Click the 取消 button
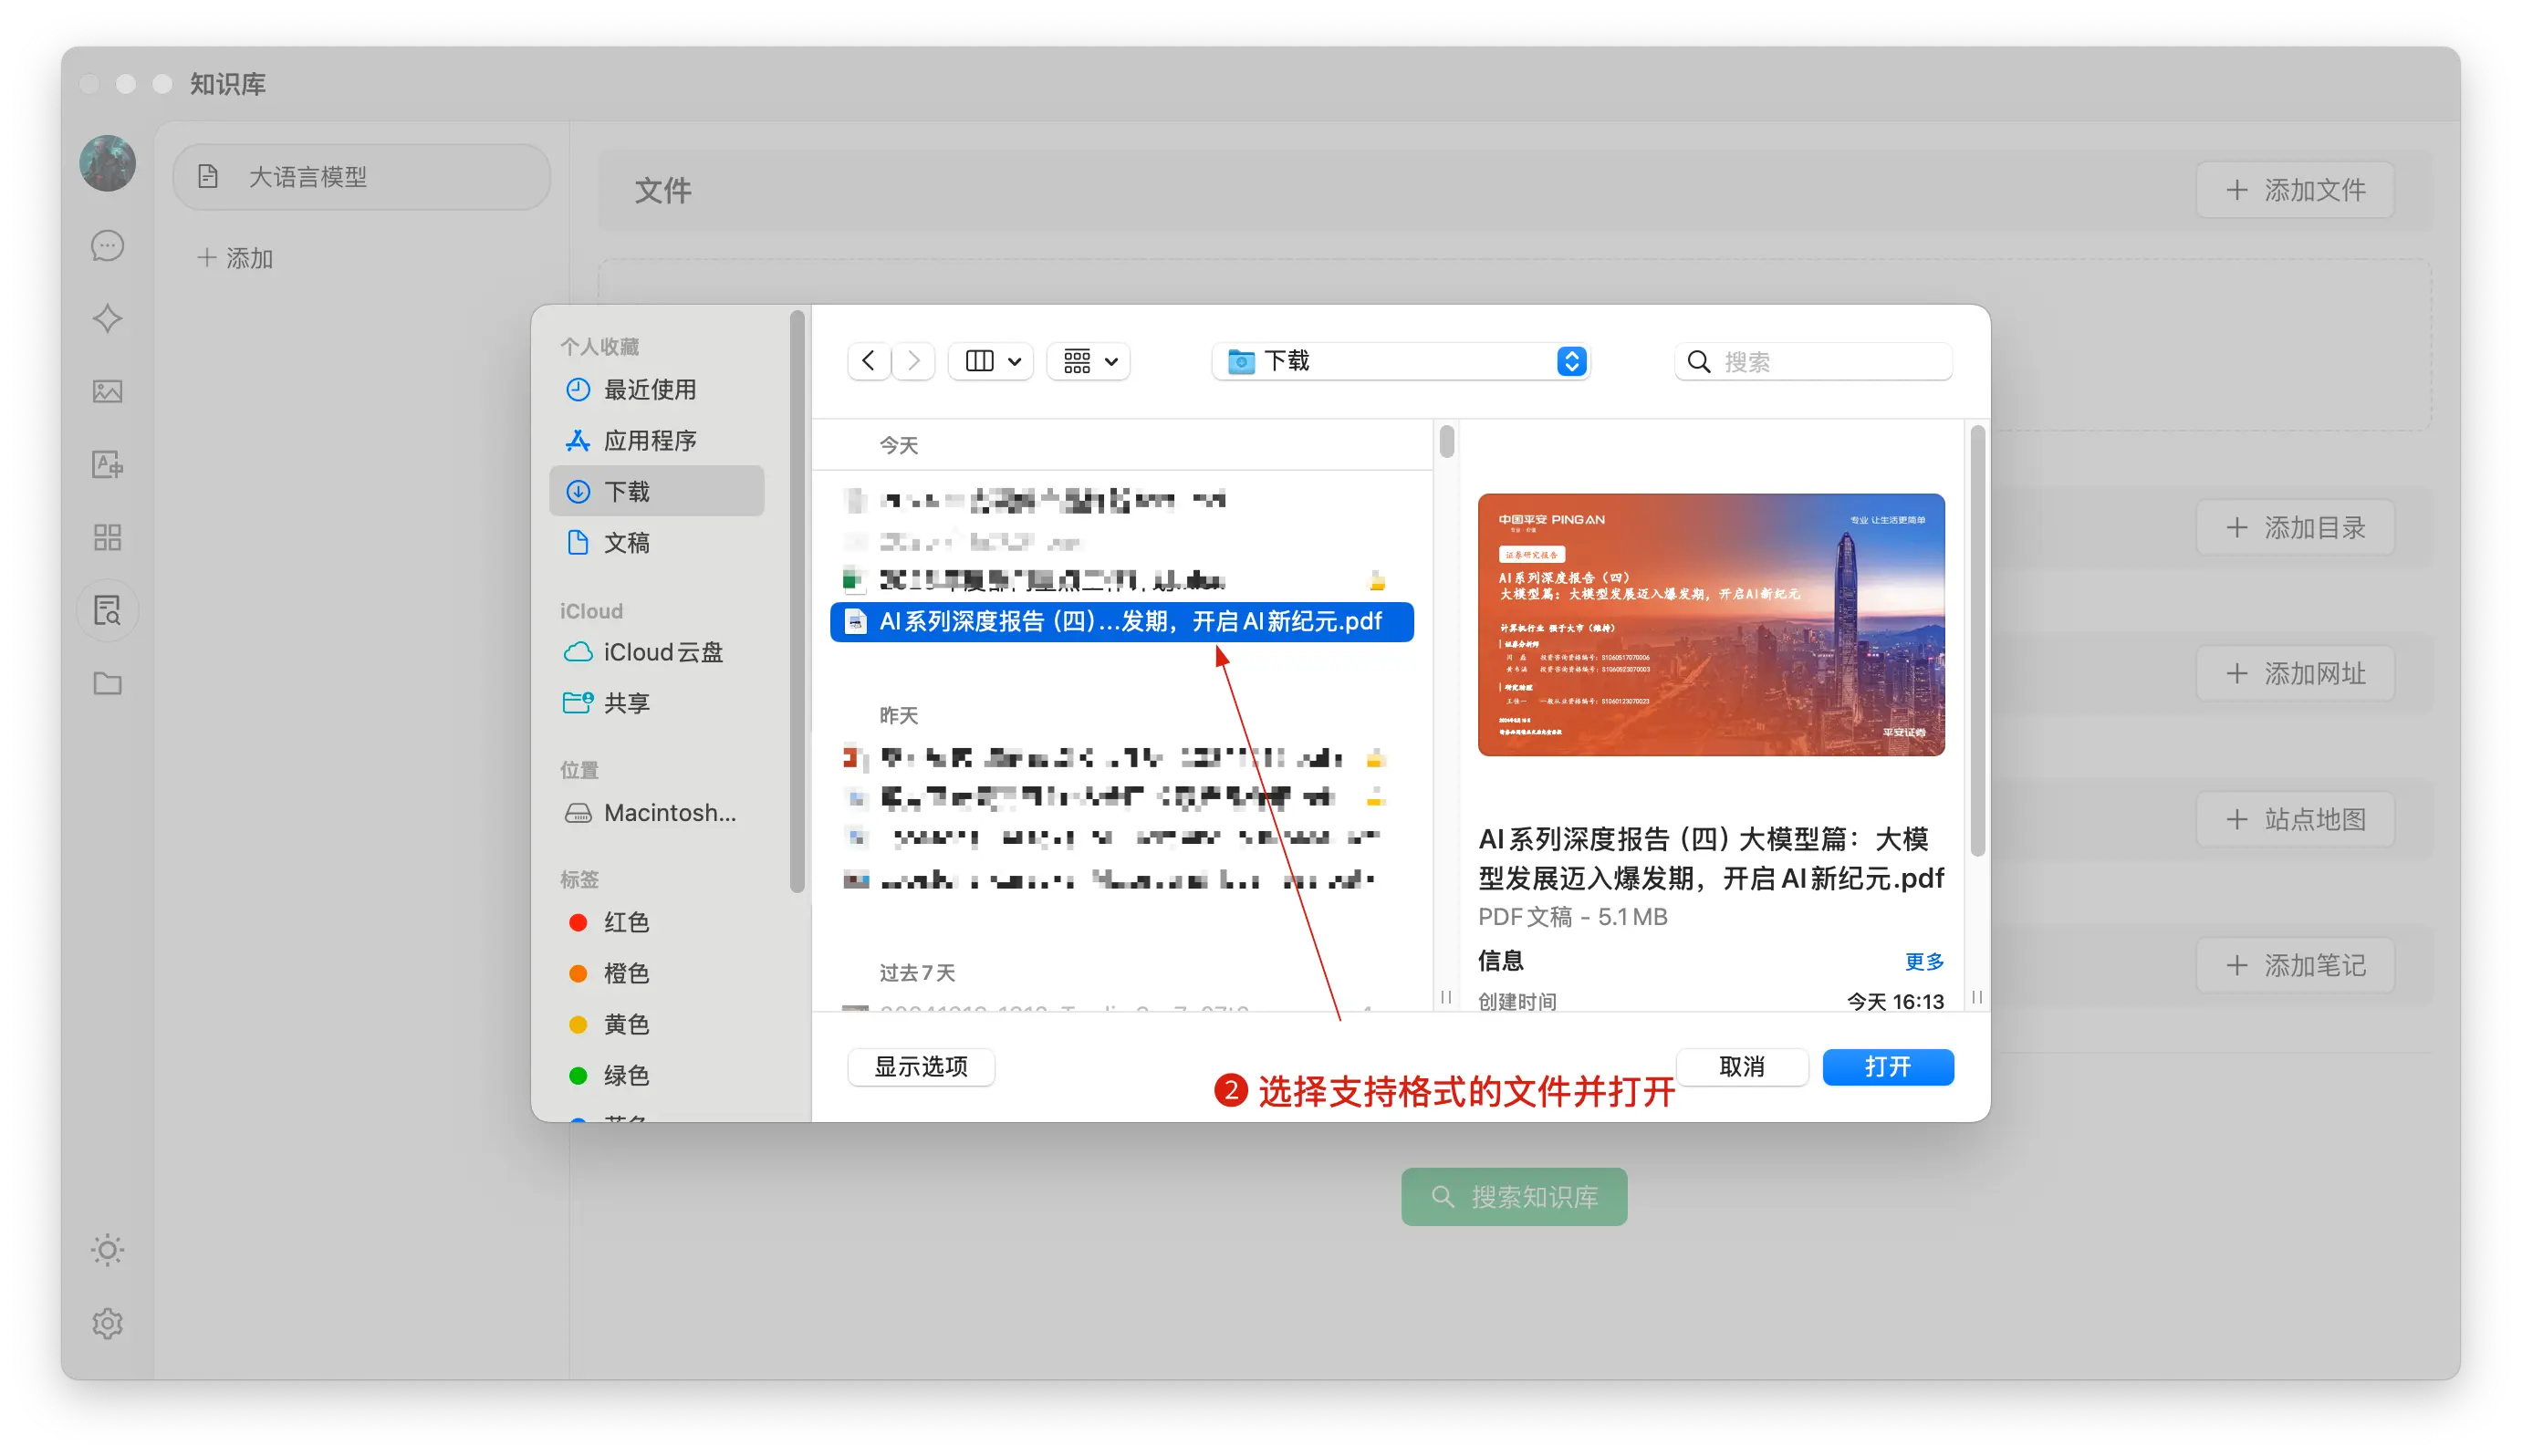 tap(1741, 1067)
